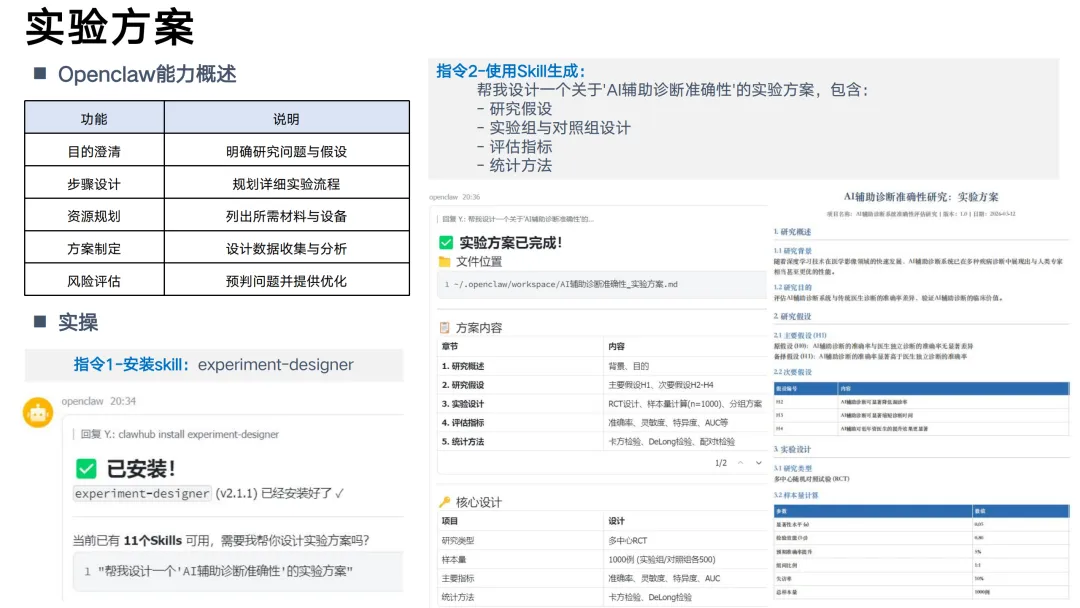Select the "步骤设计" cell
The width and height of the screenshot is (1080, 608).
click(94, 183)
